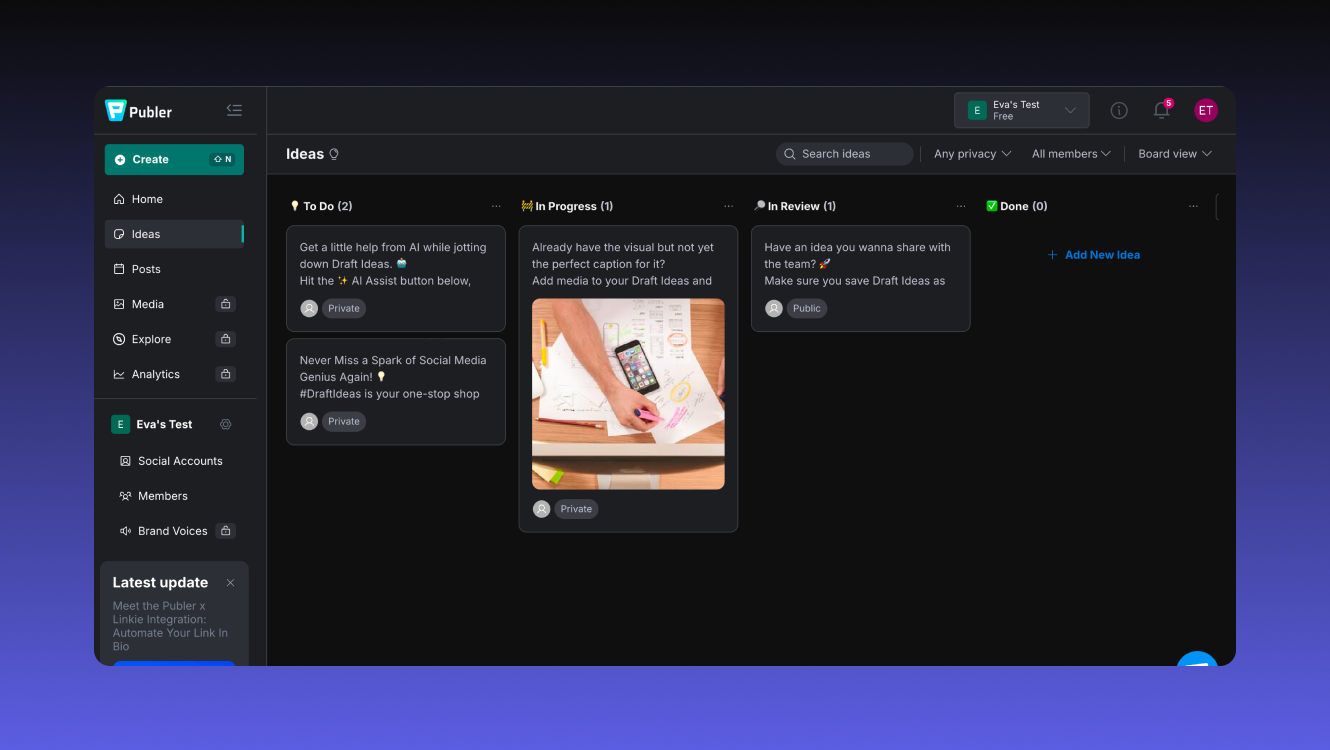This screenshot has height=750, width=1330.
Task: Open the To Do column options menu
Action: click(496, 206)
